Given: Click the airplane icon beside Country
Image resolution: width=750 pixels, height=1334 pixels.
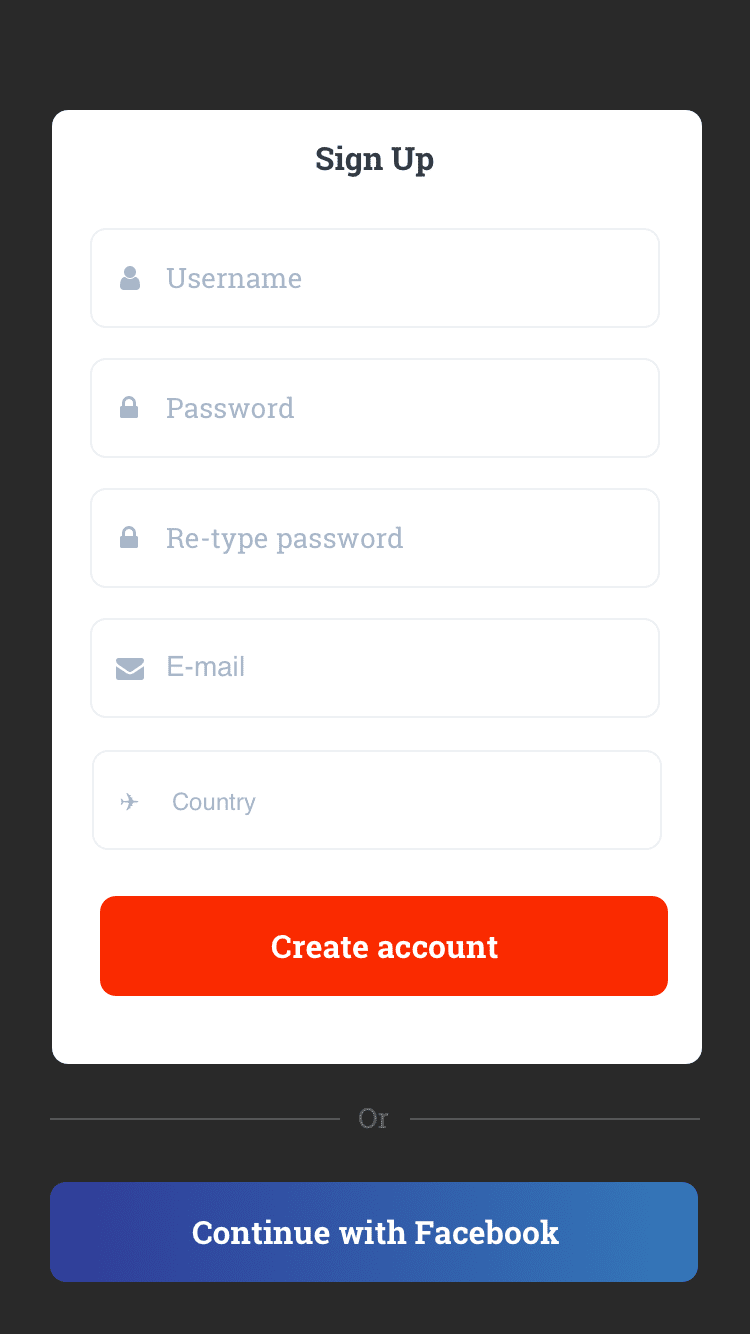Looking at the screenshot, I should point(129,802).
